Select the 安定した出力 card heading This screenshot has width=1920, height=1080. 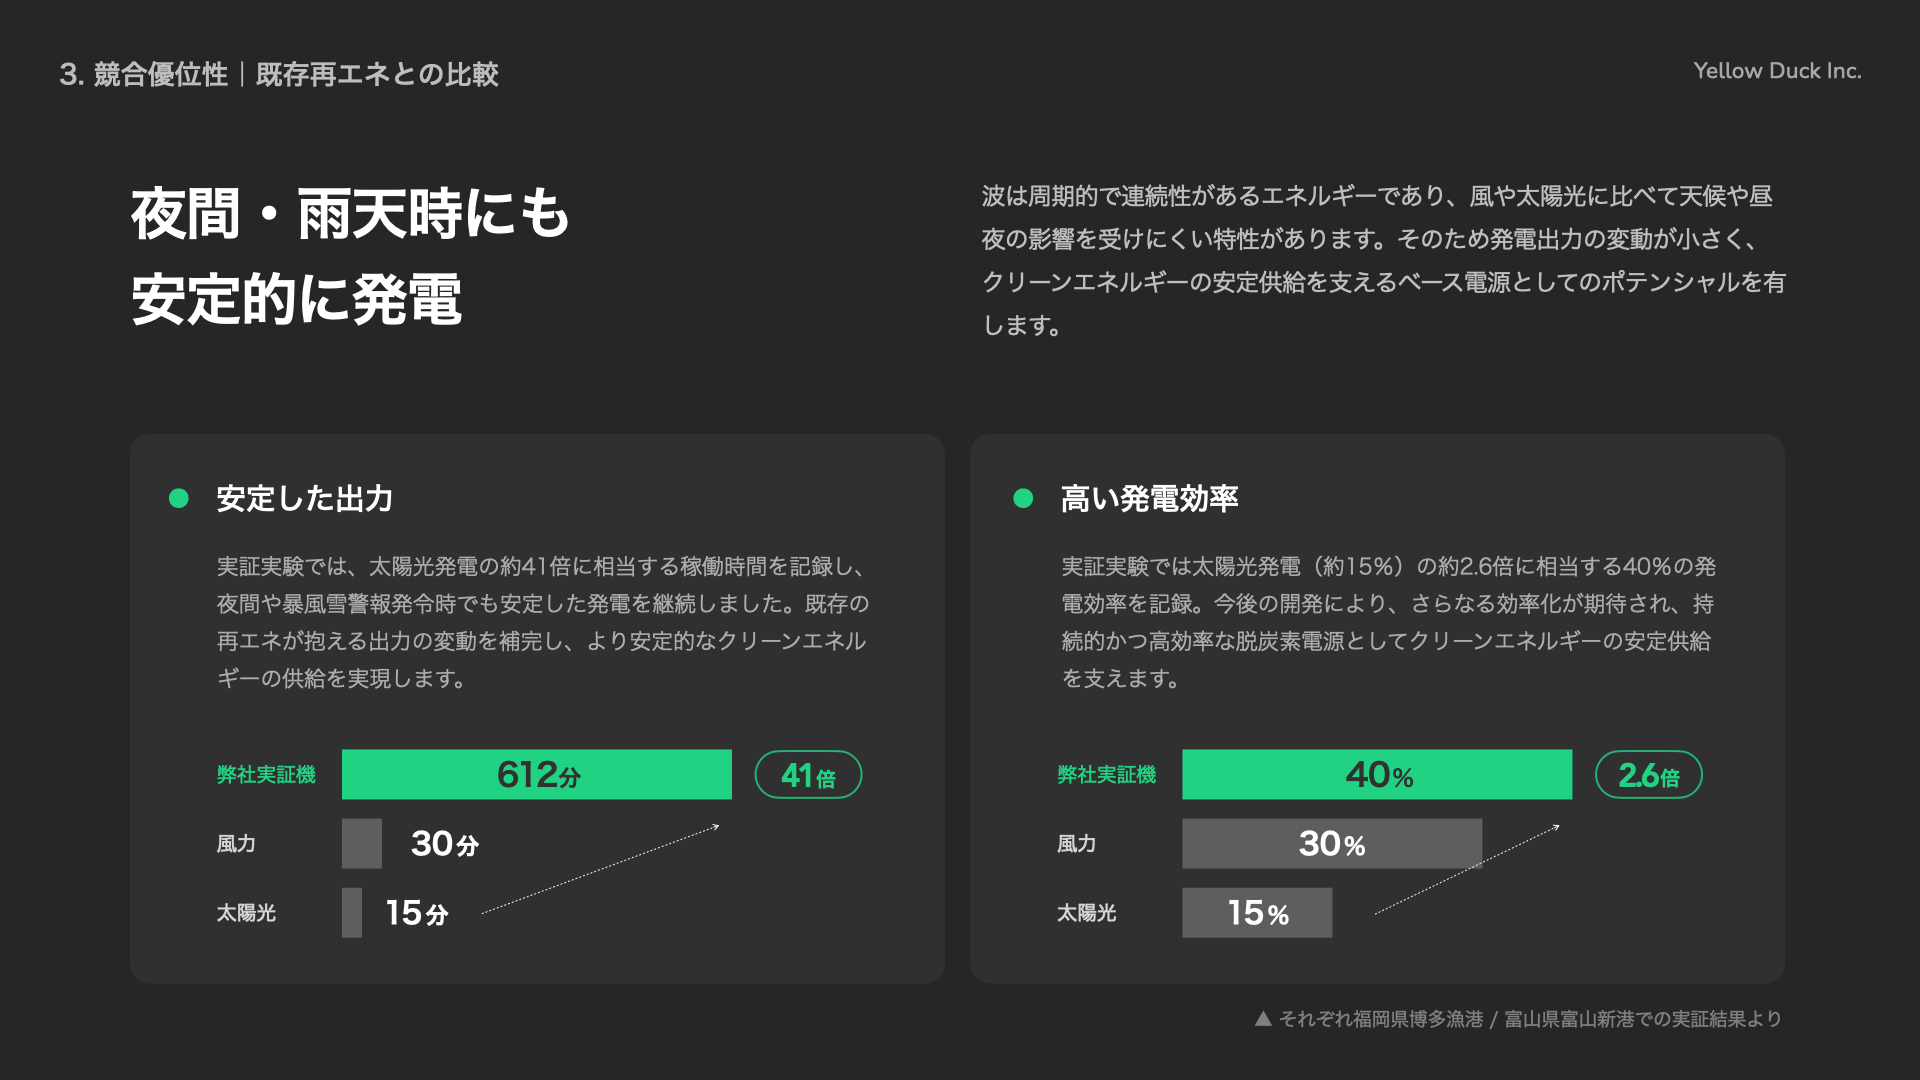pyautogui.click(x=305, y=498)
